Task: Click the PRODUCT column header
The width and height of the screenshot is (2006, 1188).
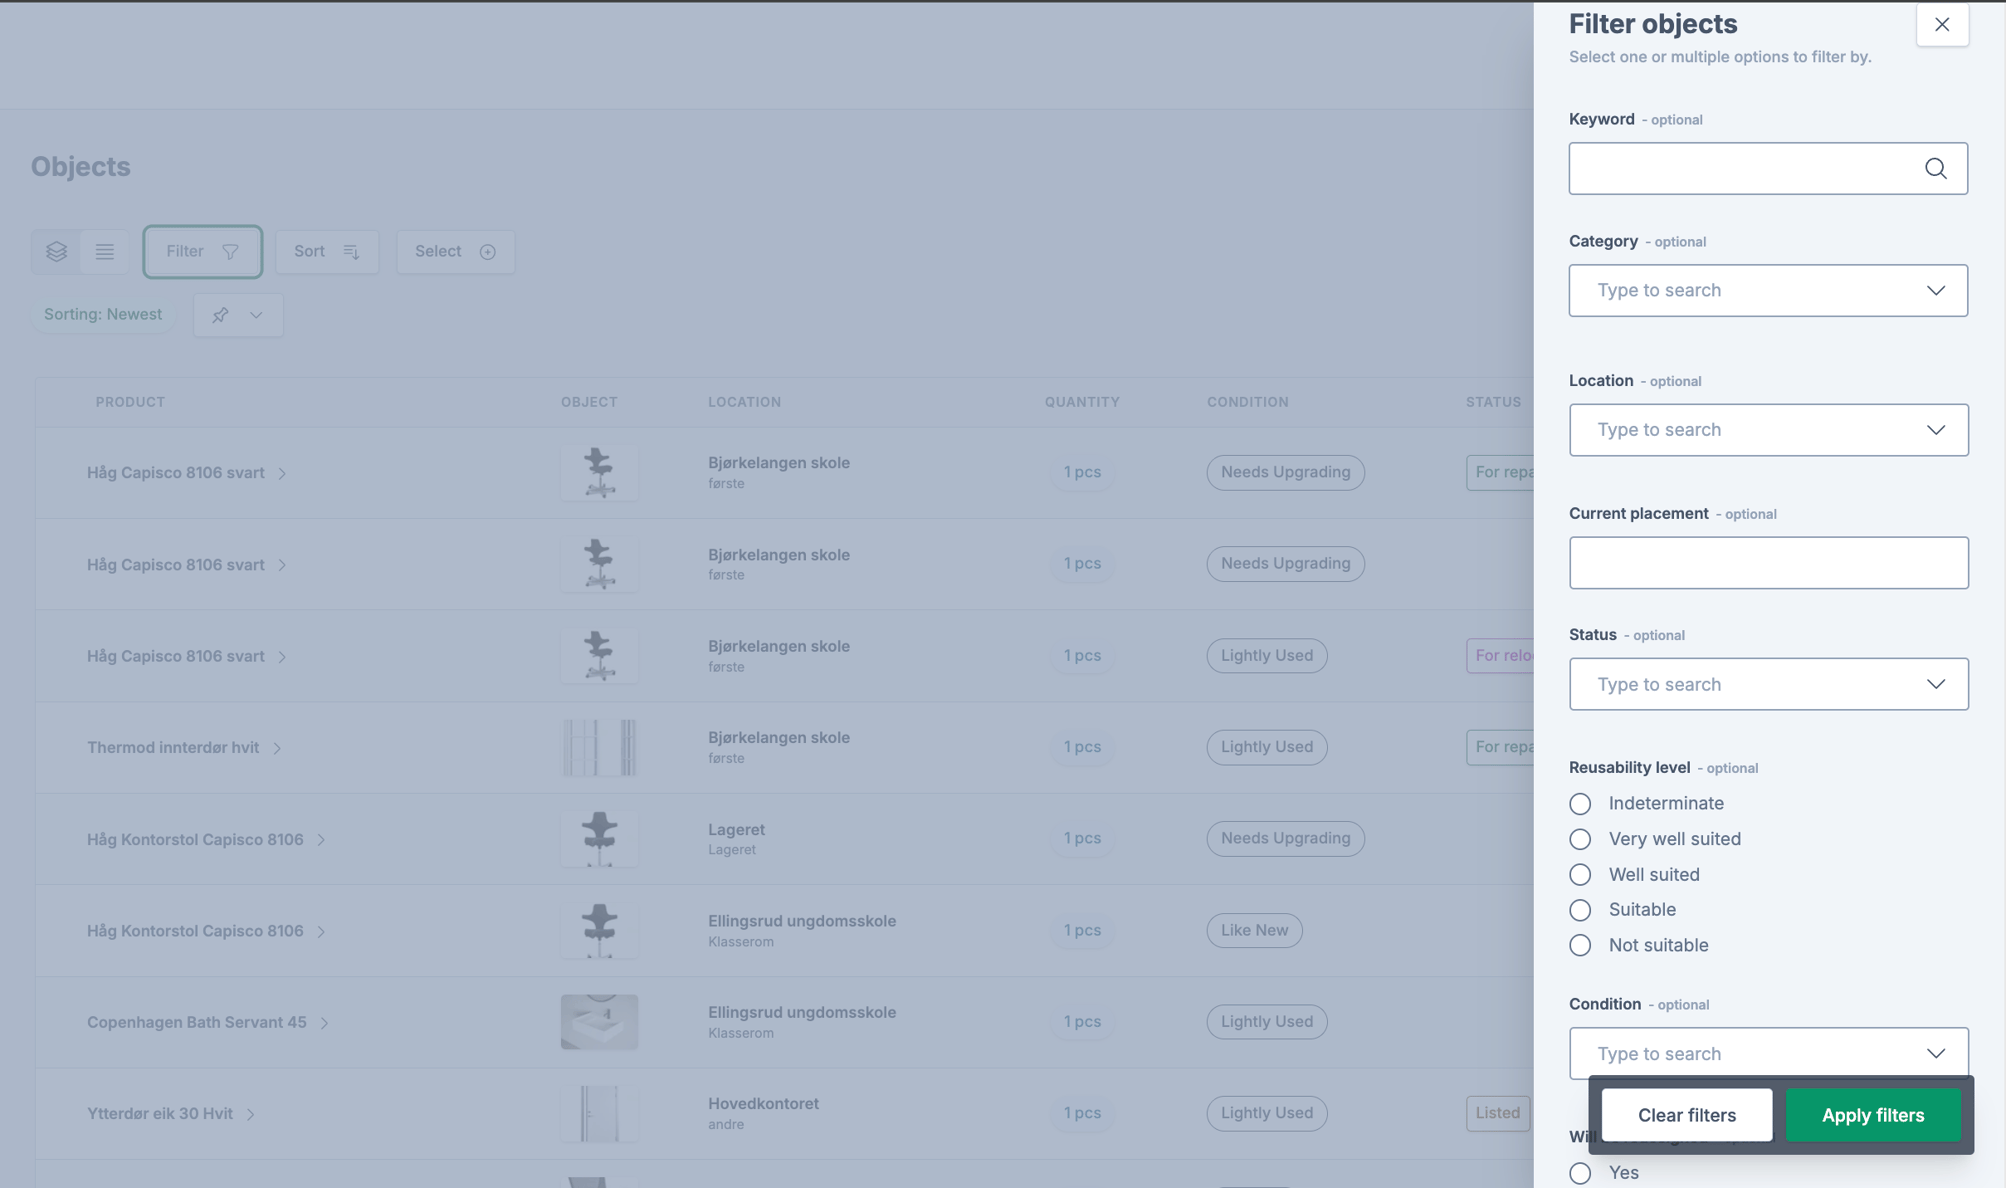Action: 130,402
